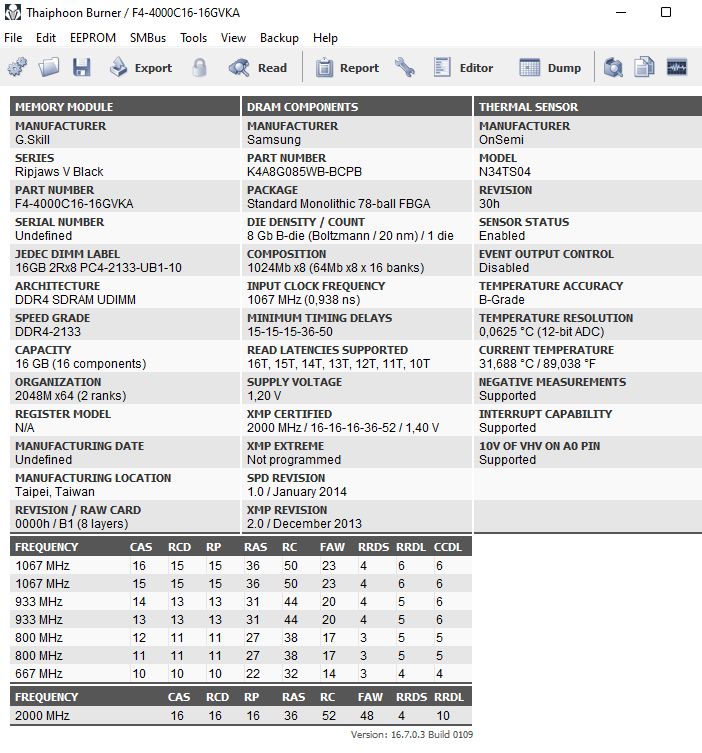Select part number F4-4000C16-16GVKA value
702x753 pixels.
click(x=74, y=204)
